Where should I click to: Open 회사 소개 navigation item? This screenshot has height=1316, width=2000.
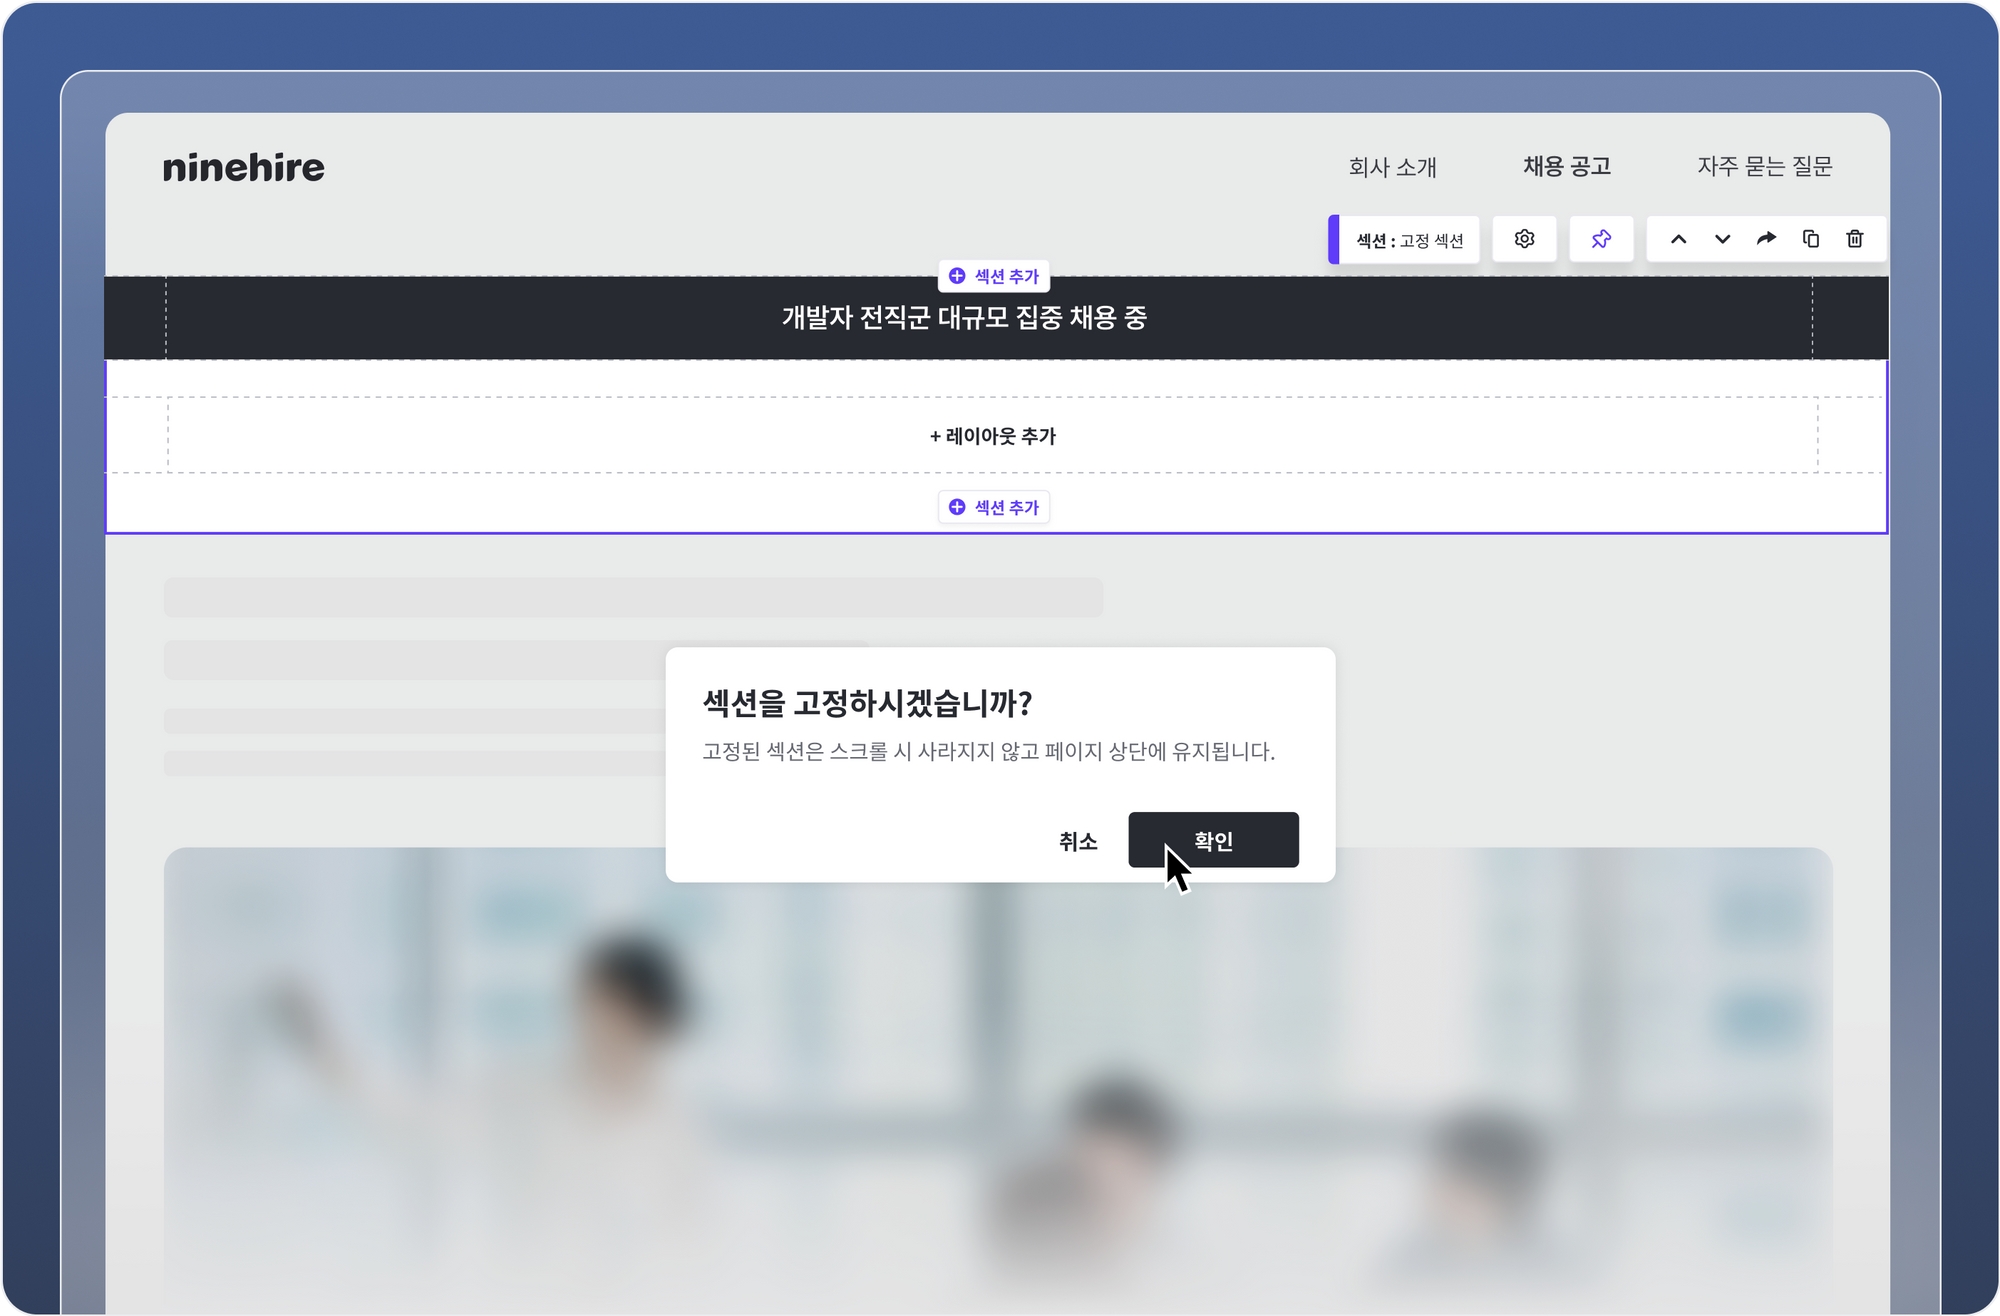tap(1392, 167)
